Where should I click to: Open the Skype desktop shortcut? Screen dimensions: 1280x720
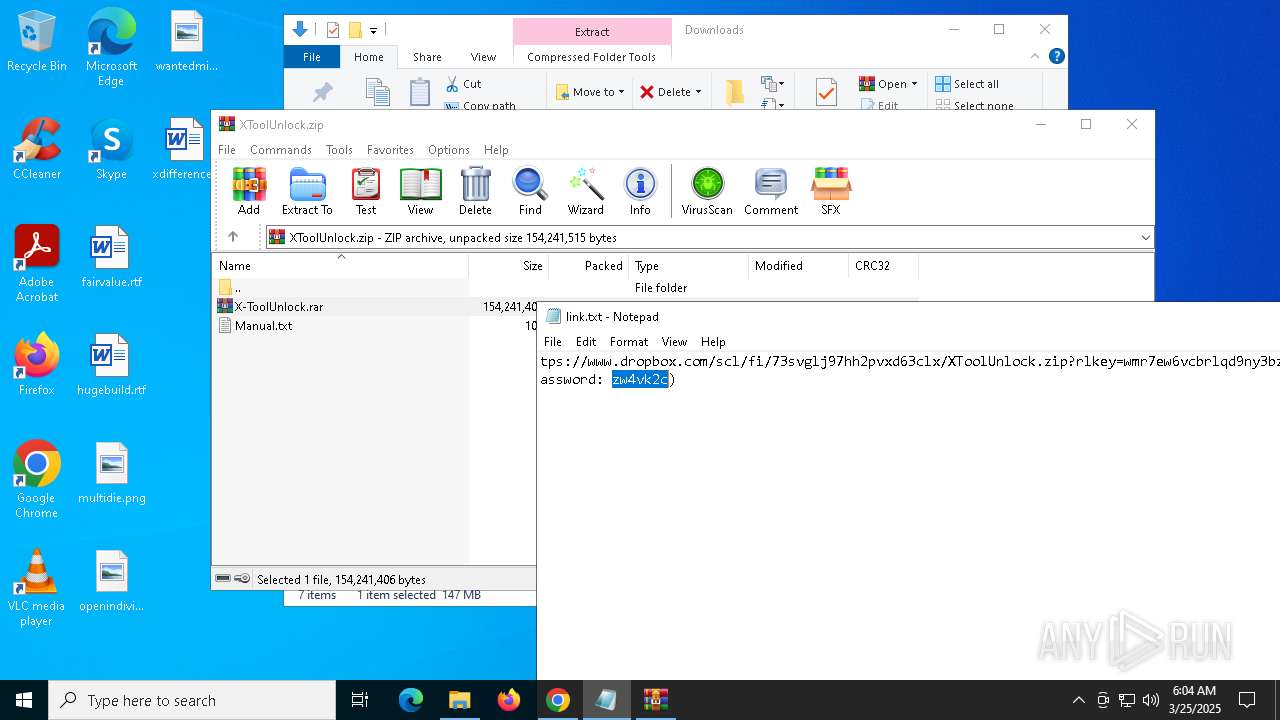[x=111, y=150]
